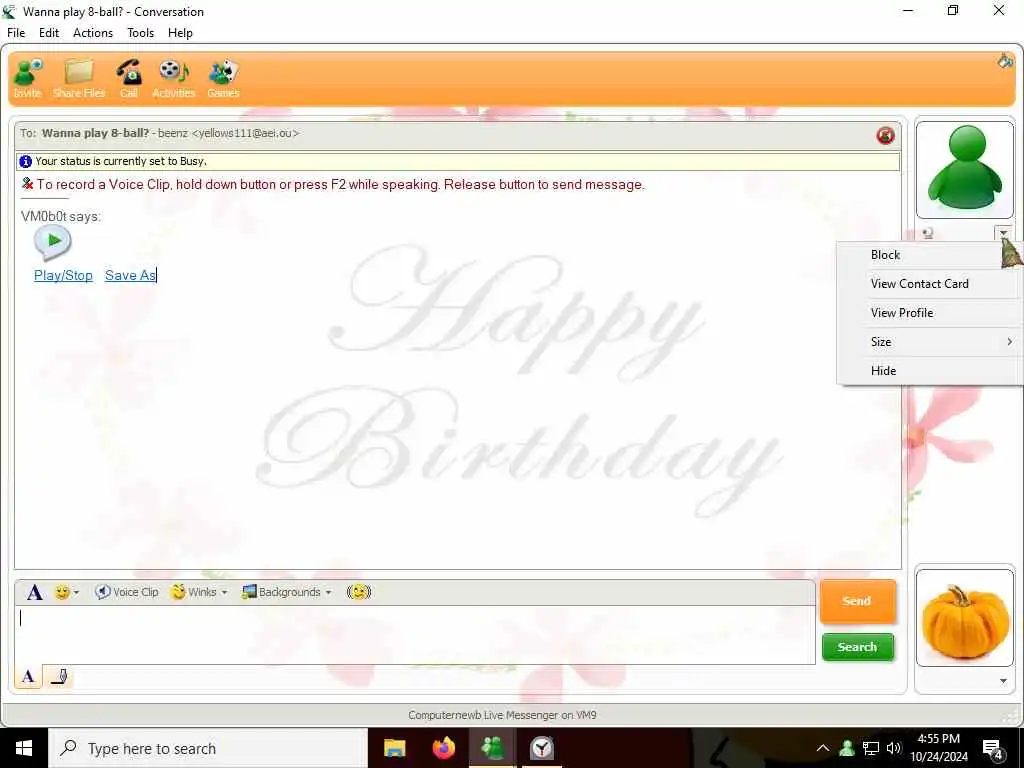Click the Invite toolbar icon
The image size is (1024, 768).
point(27,78)
